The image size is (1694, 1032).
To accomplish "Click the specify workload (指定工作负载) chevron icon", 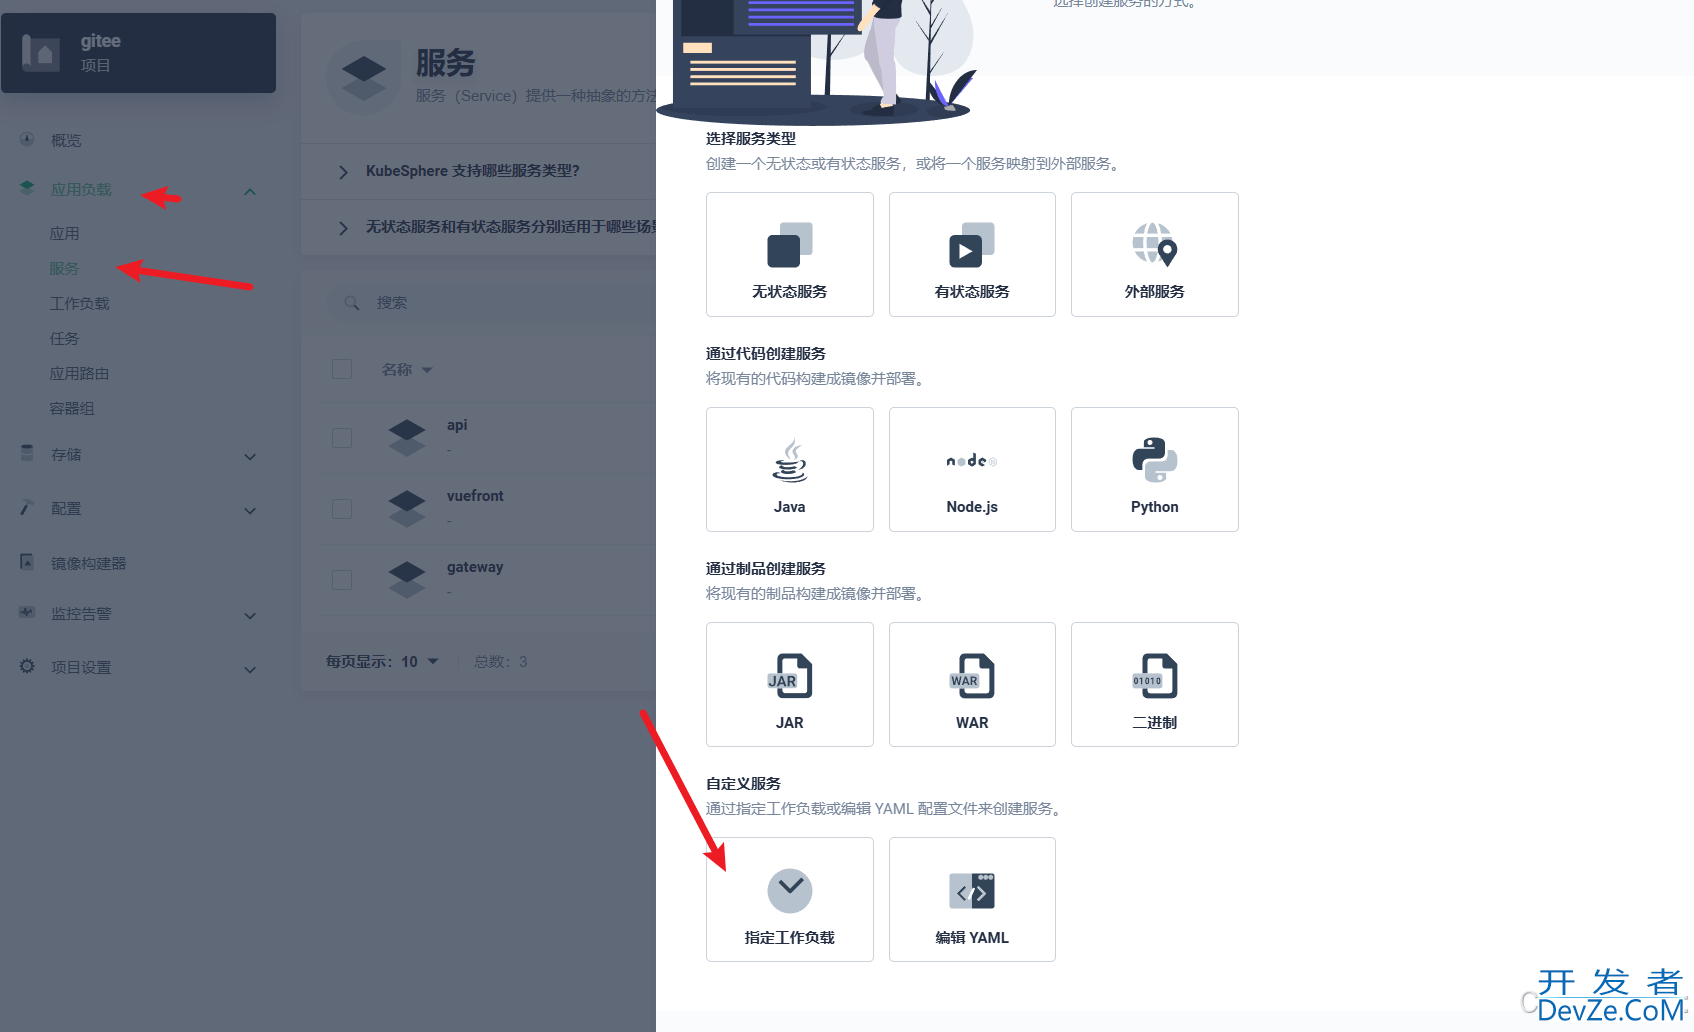I will 790,891.
